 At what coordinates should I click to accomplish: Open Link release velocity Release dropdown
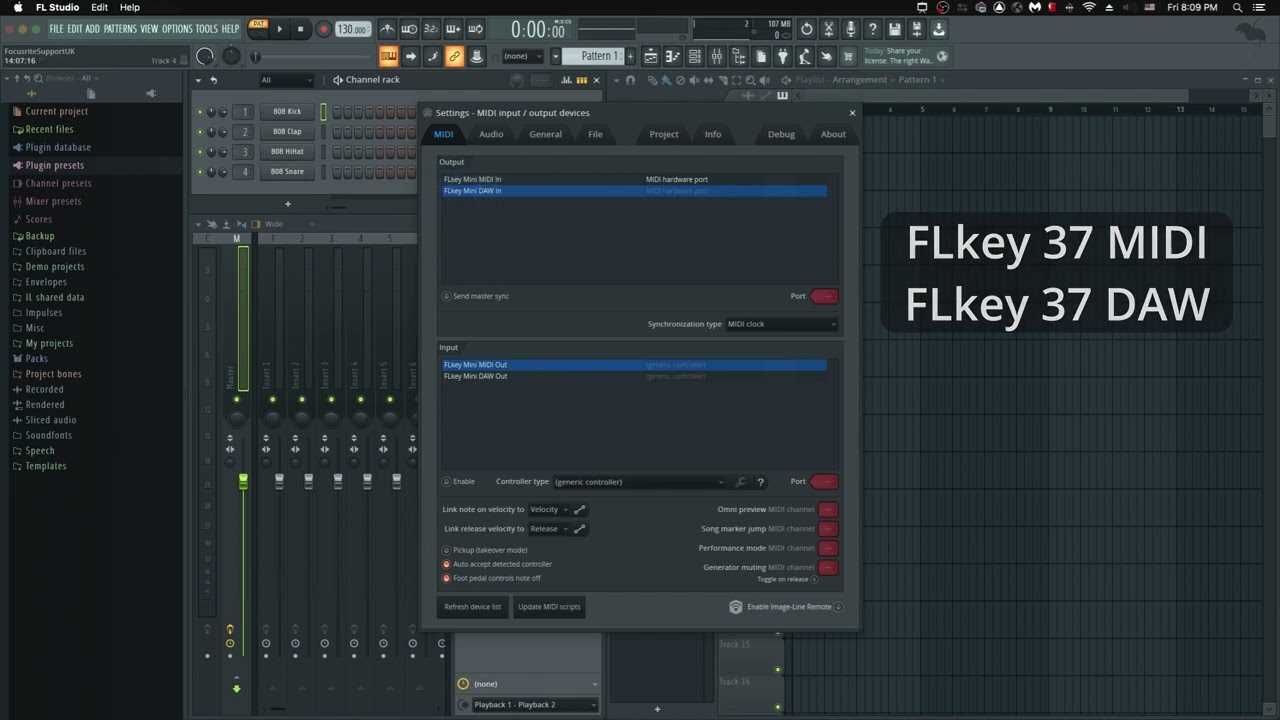pyautogui.click(x=548, y=529)
